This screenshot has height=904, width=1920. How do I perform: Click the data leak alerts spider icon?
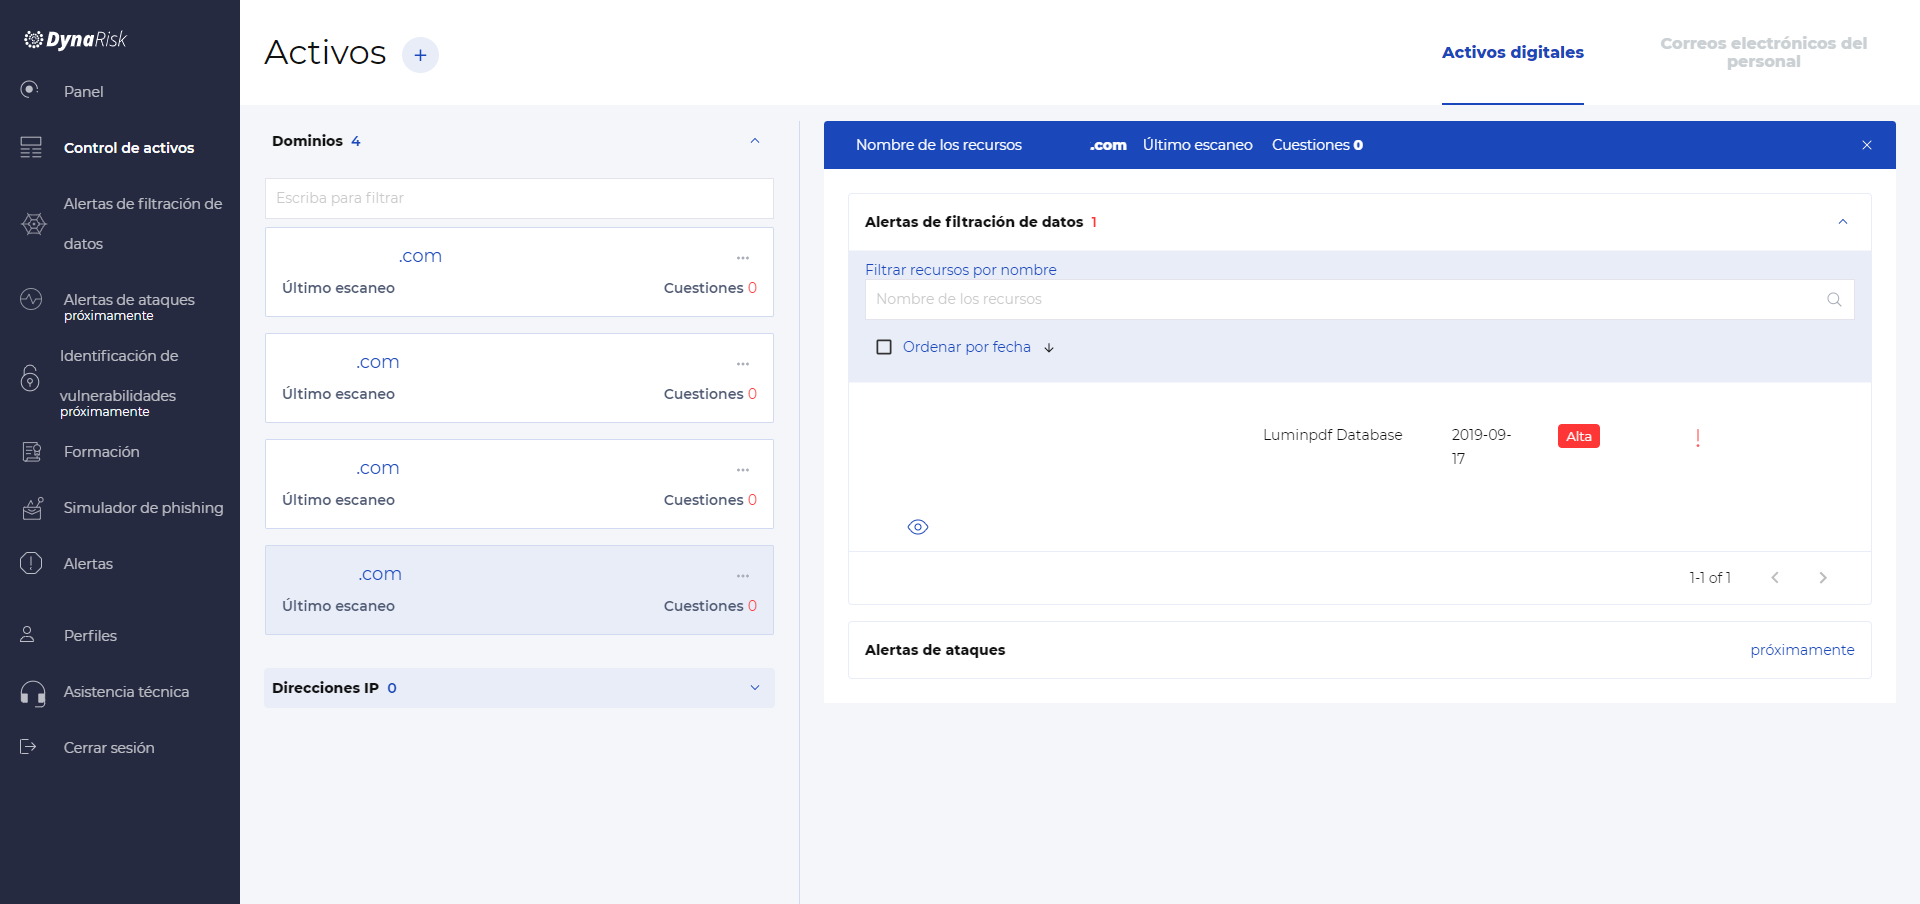pos(34,223)
